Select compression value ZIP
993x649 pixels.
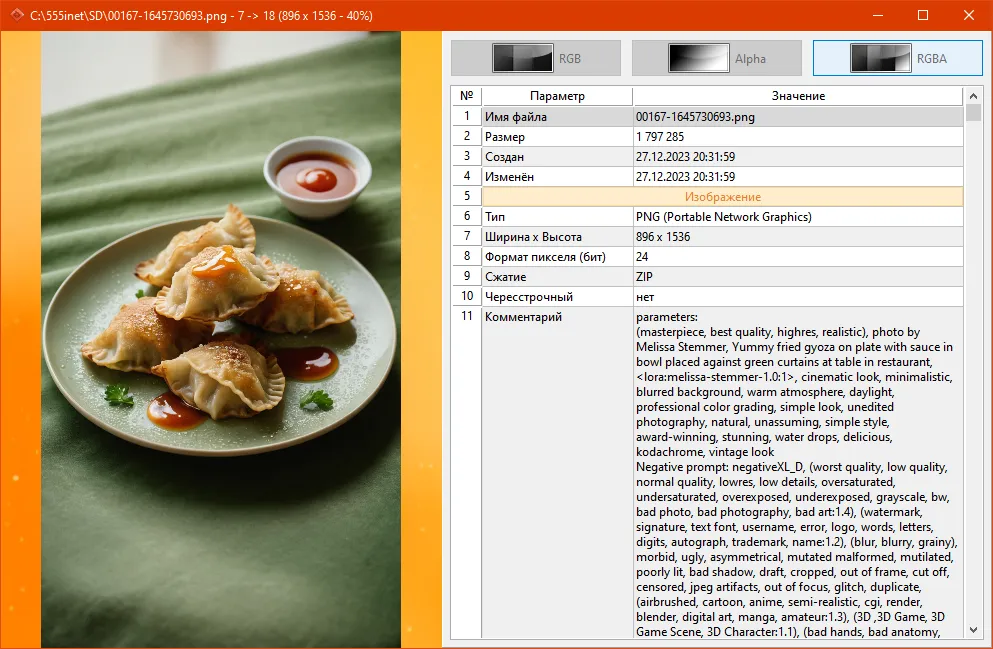click(x=798, y=277)
